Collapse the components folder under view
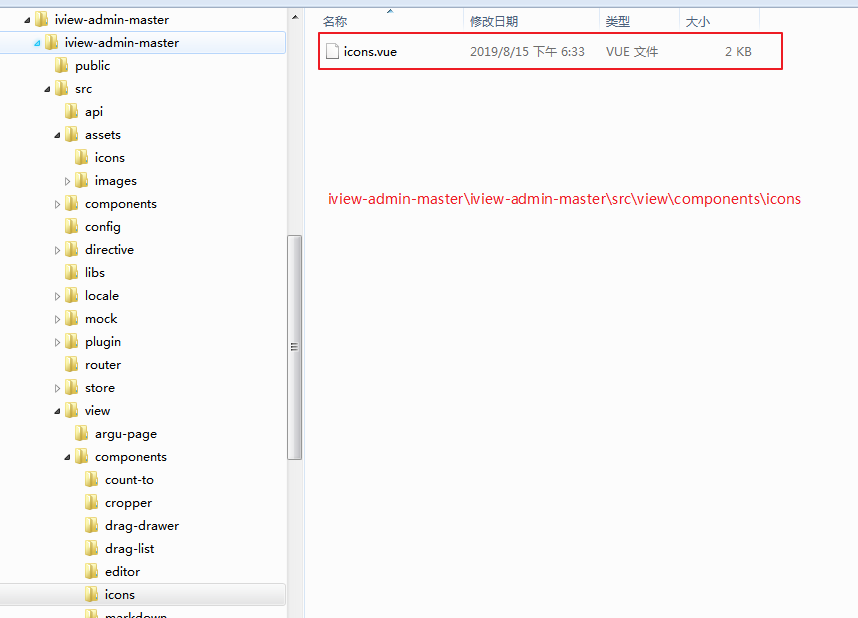The height and width of the screenshot is (618, 858). coord(67,457)
